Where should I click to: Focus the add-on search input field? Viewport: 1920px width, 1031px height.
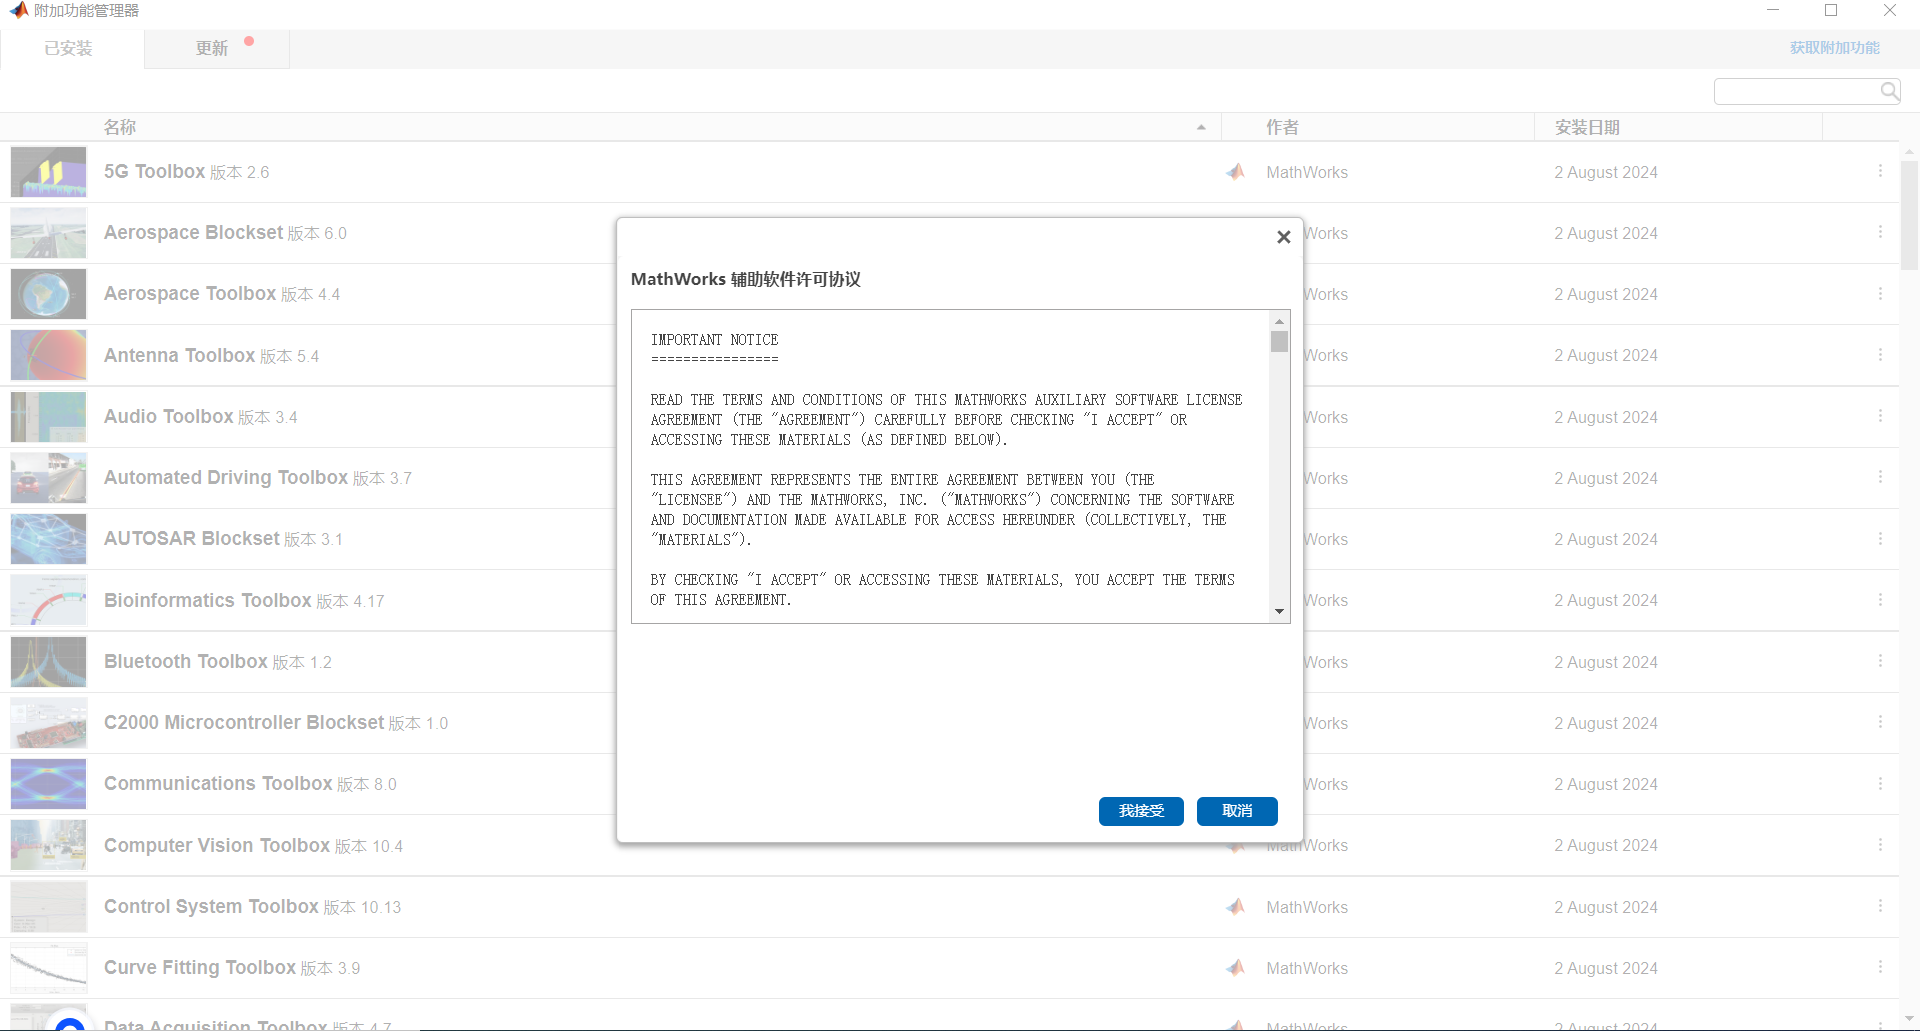pyautogui.click(x=1796, y=92)
